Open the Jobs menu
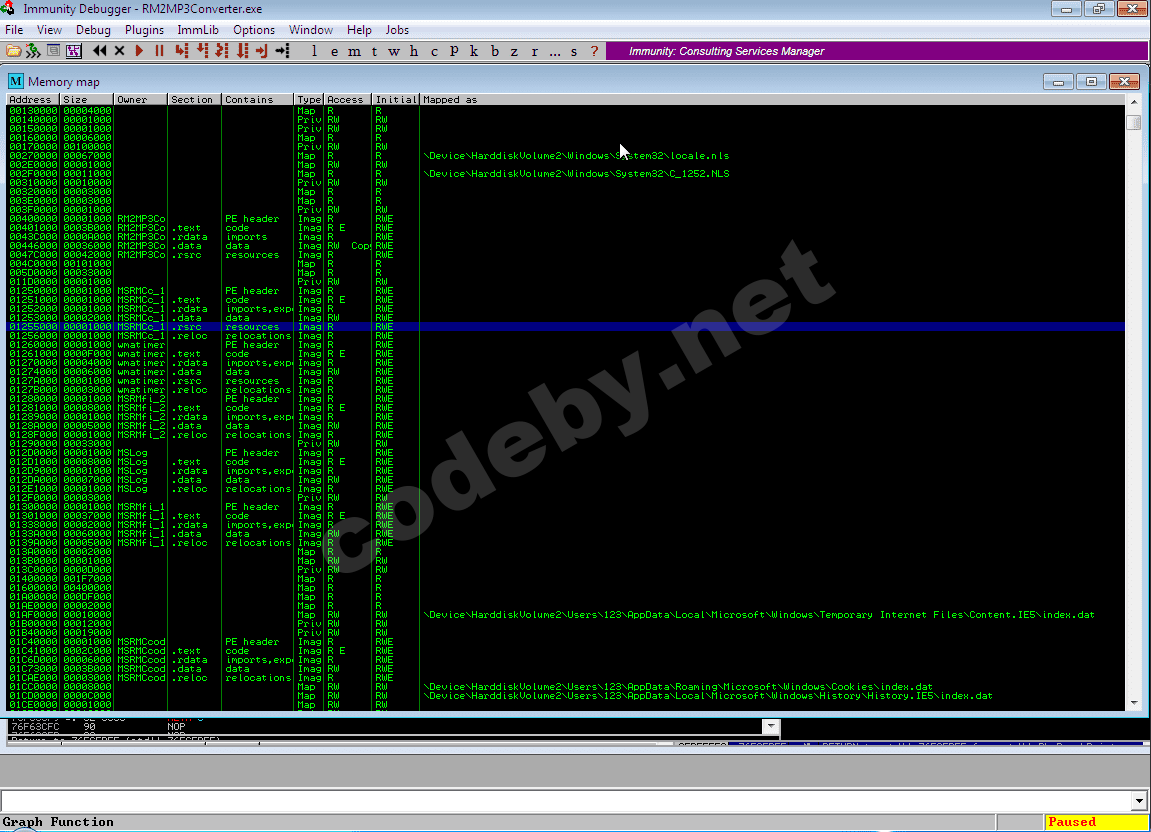Viewport: 1151px width, 832px height. pos(397,30)
